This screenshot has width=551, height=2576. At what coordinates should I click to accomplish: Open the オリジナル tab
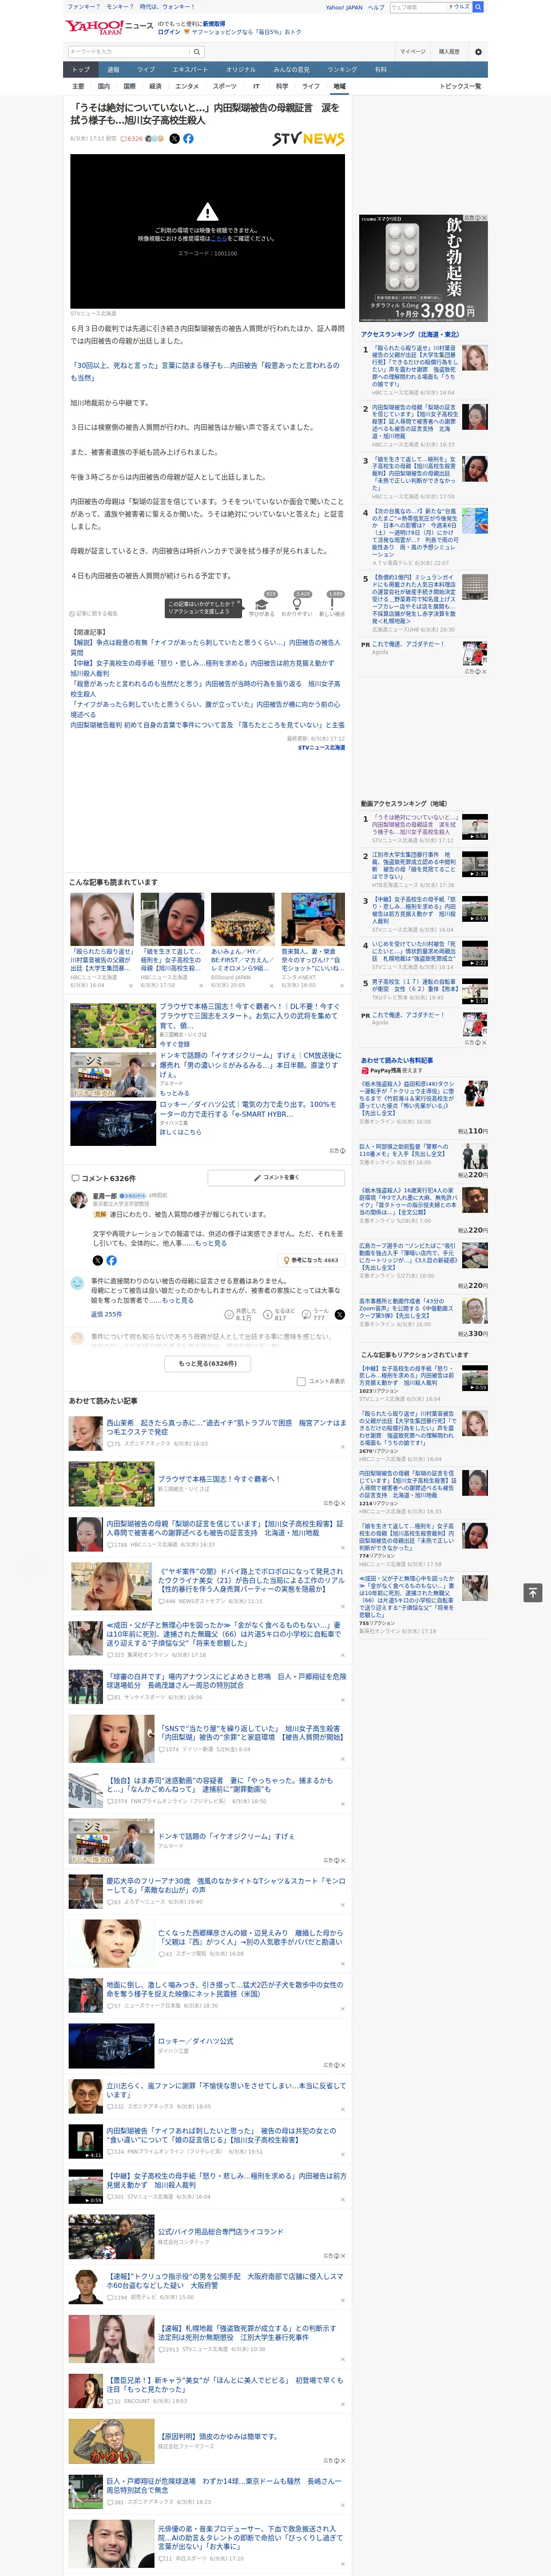[241, 70]
